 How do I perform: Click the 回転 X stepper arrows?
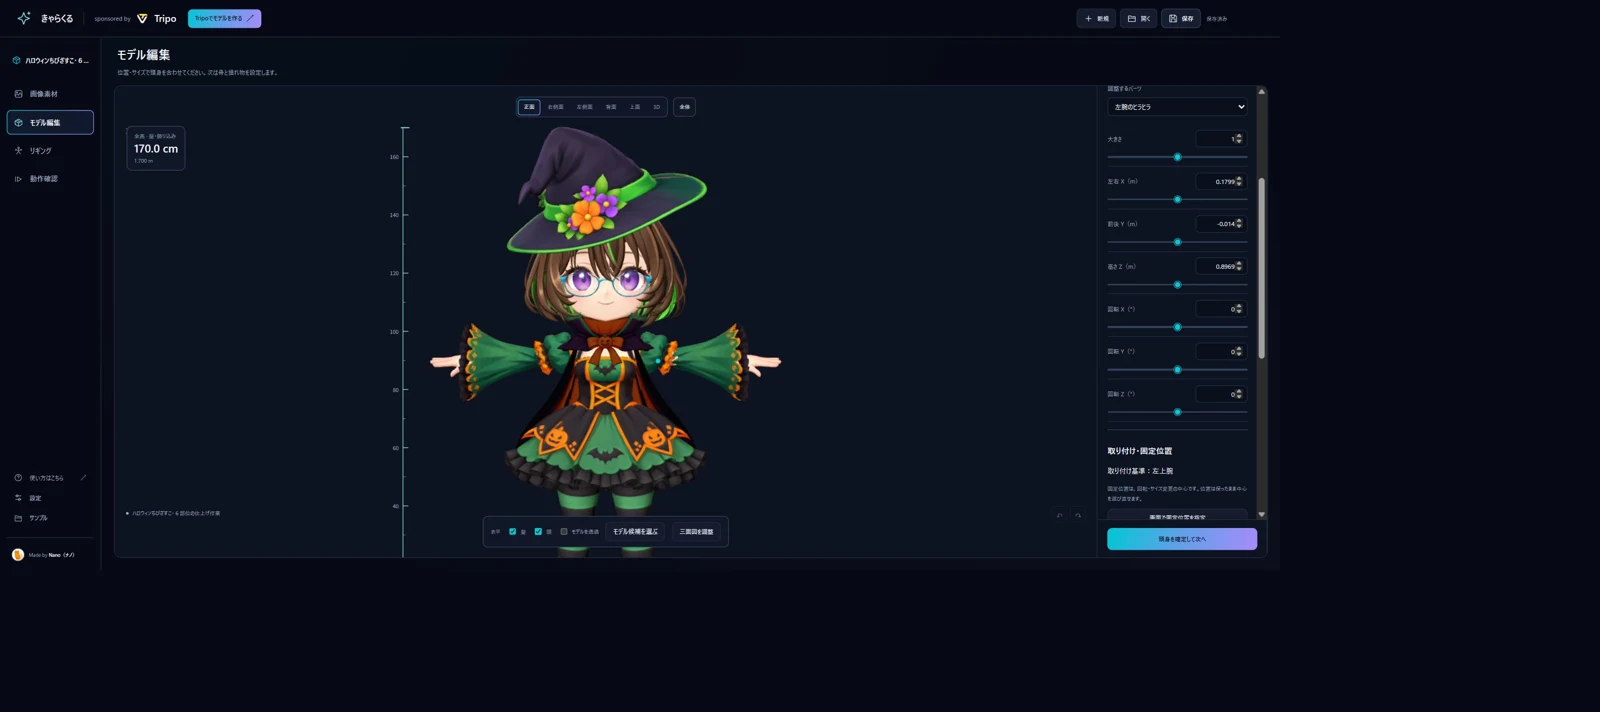[x=1239, y=309]
